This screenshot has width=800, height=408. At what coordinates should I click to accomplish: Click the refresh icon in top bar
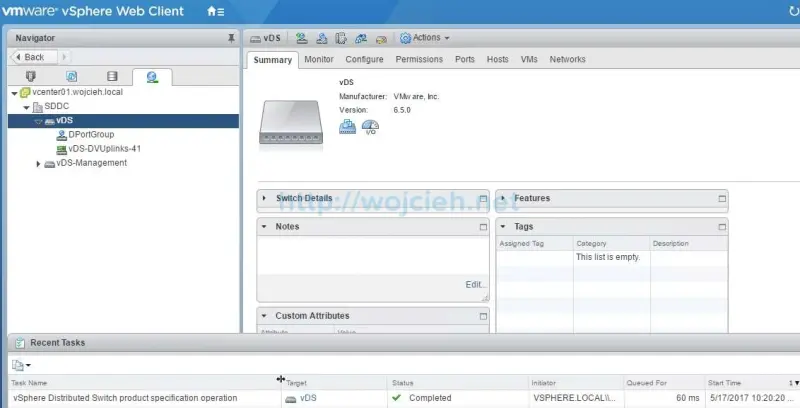click(x=792, y=11)
